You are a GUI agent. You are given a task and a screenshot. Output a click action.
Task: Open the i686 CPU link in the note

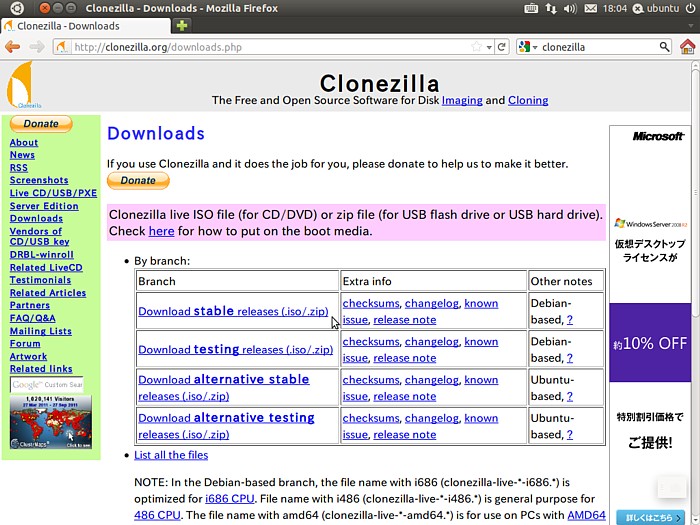(x=229, y=499)
